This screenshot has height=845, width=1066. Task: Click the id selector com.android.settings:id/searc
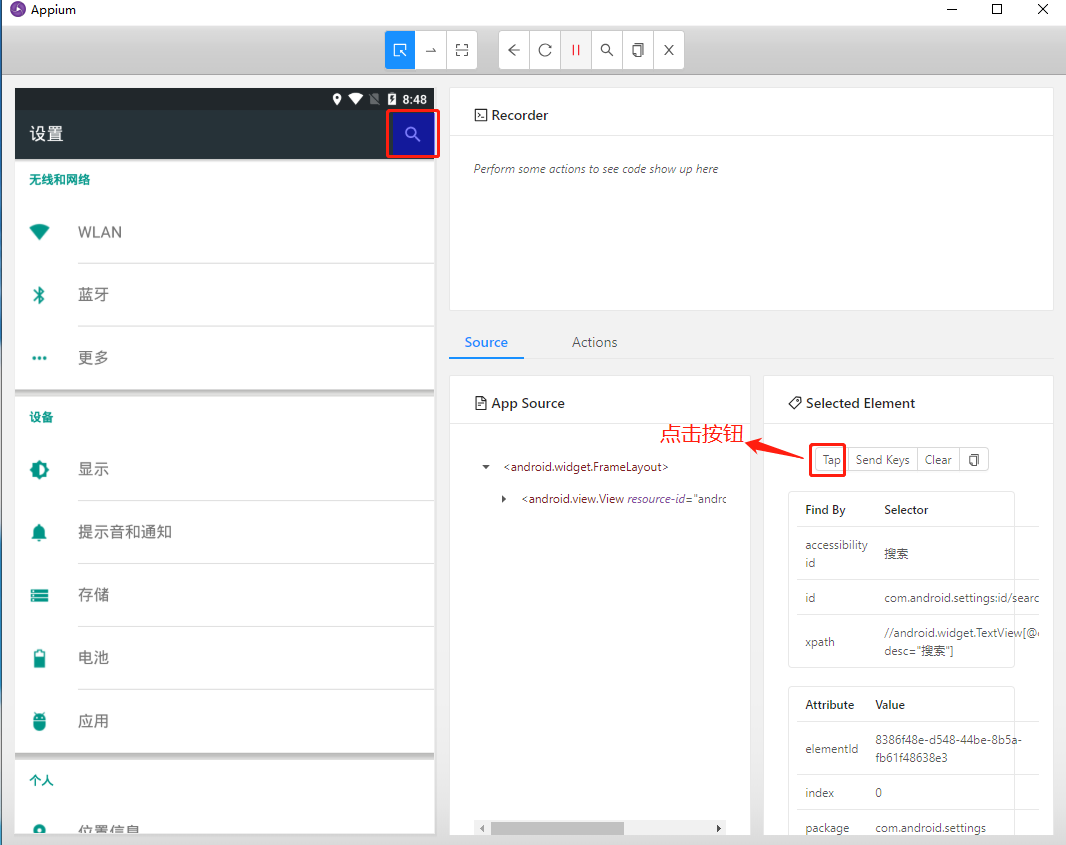pos(961,598)
